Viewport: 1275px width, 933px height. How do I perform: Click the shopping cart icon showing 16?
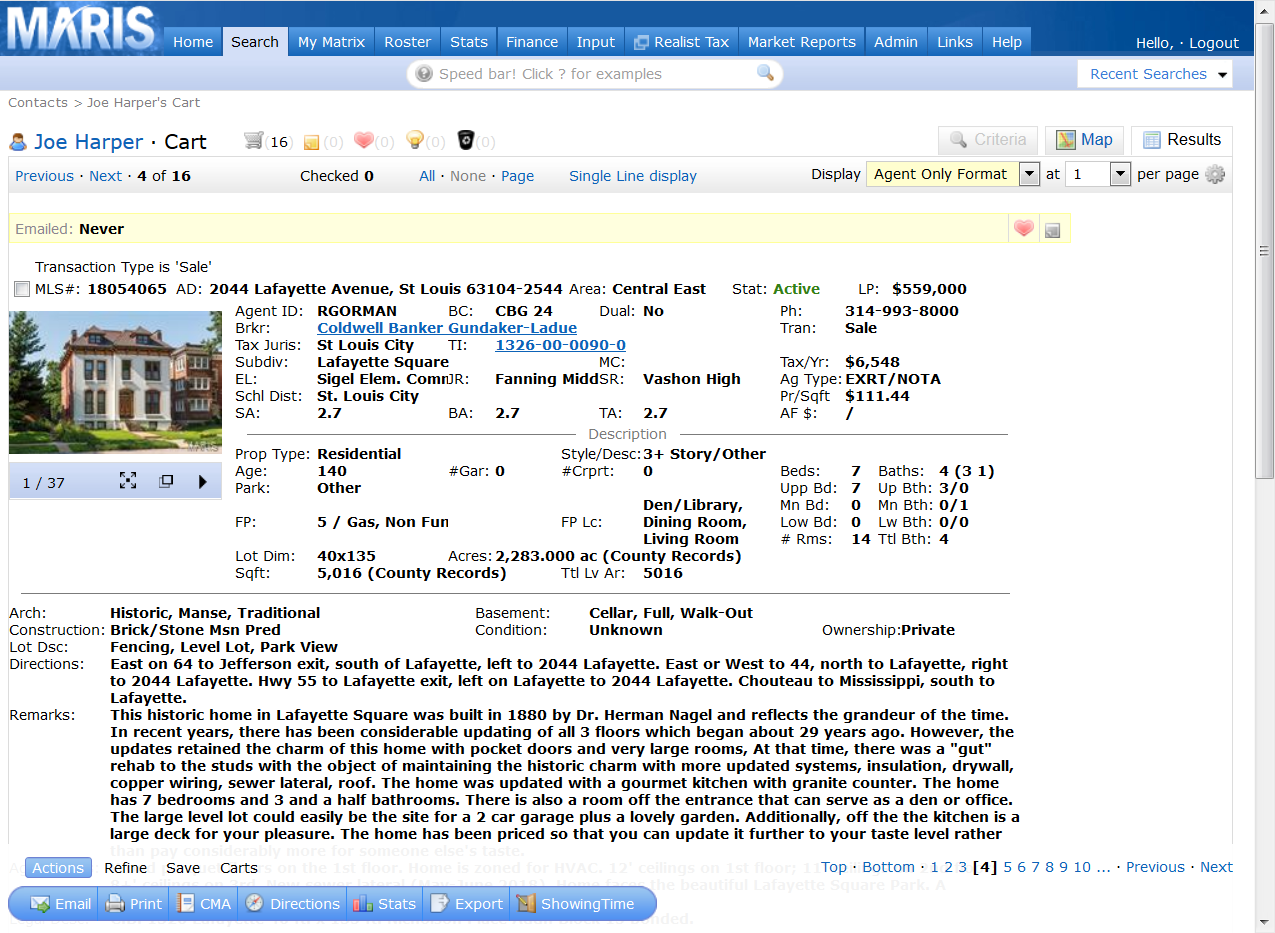click(x=253, y=141)
